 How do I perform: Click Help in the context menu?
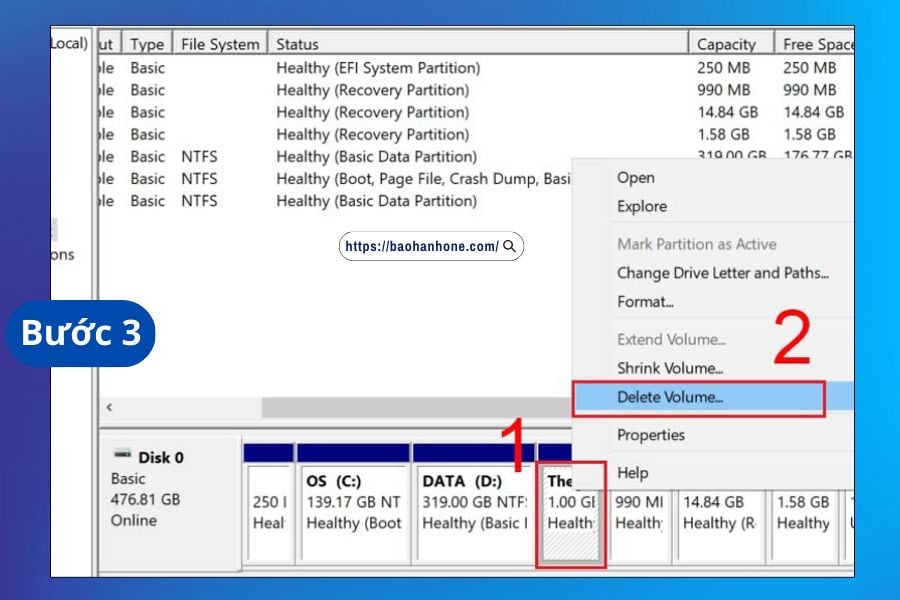pyautogui.click(x=632, y=473)
